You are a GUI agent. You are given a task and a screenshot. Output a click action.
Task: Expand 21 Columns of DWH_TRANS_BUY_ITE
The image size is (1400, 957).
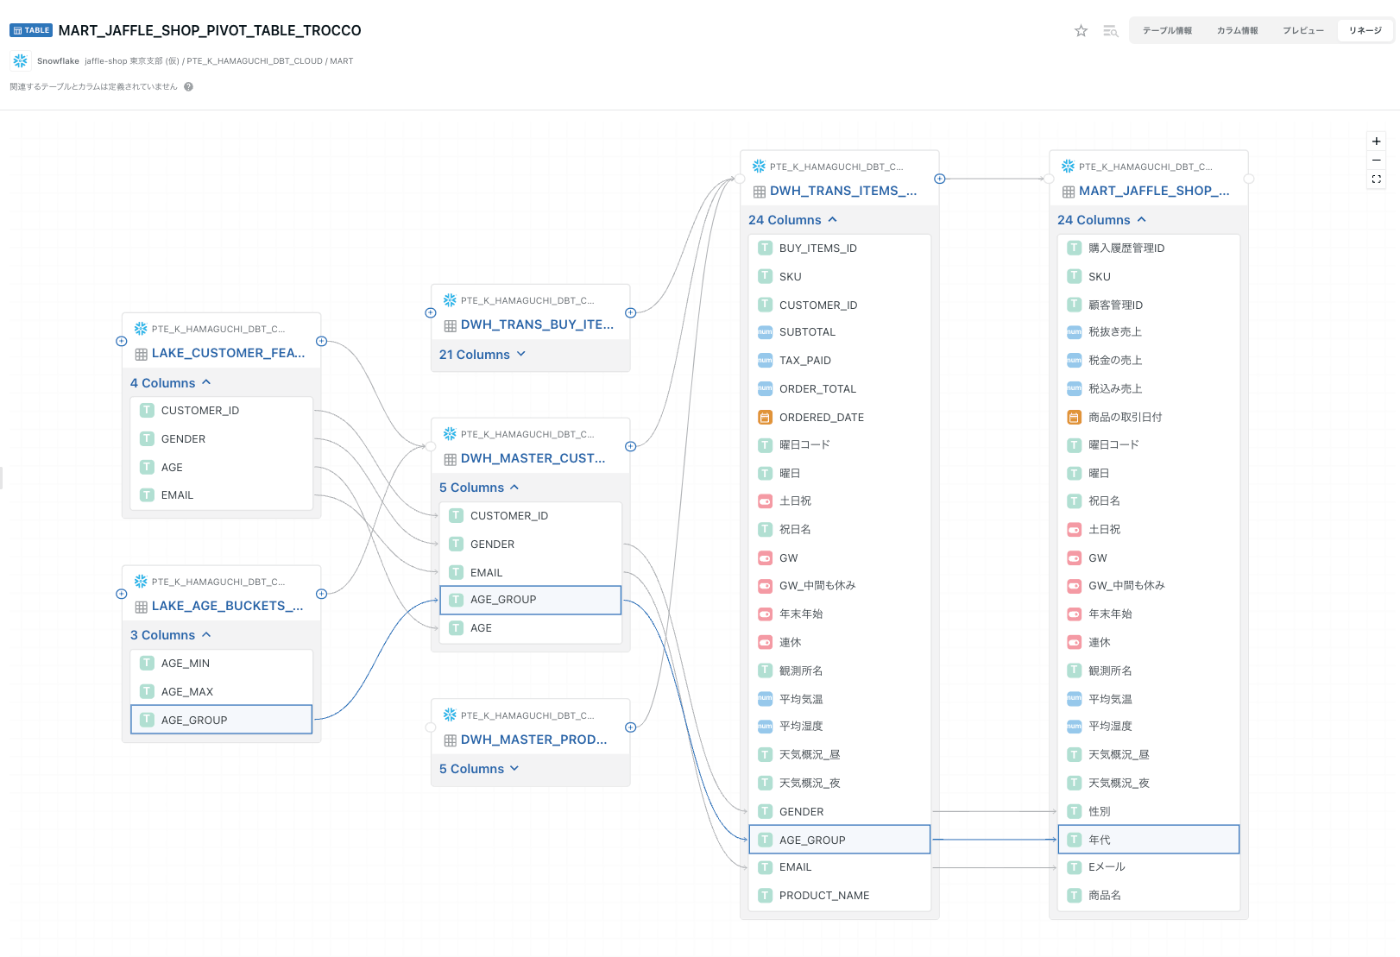click(482, 355)
